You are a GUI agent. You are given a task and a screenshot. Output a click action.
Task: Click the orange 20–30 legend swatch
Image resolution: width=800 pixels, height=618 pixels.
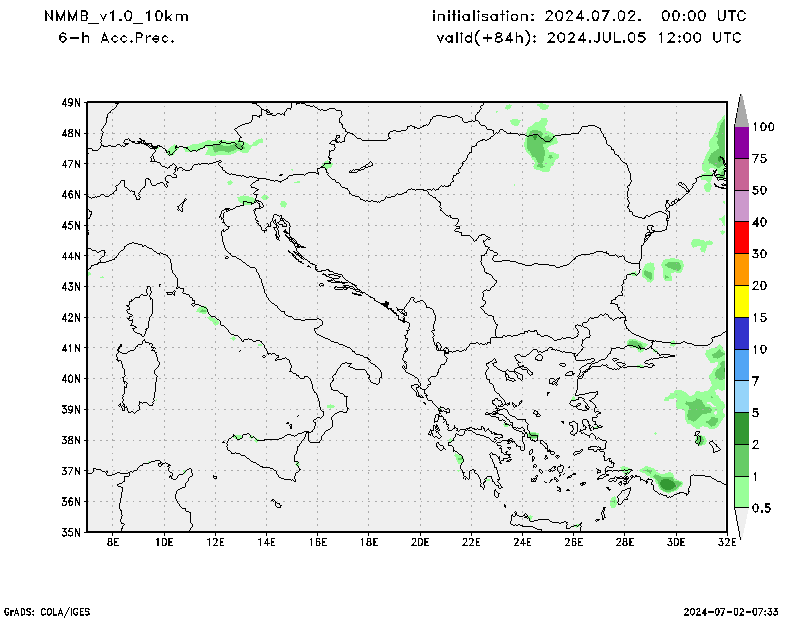tap(741, 269)
